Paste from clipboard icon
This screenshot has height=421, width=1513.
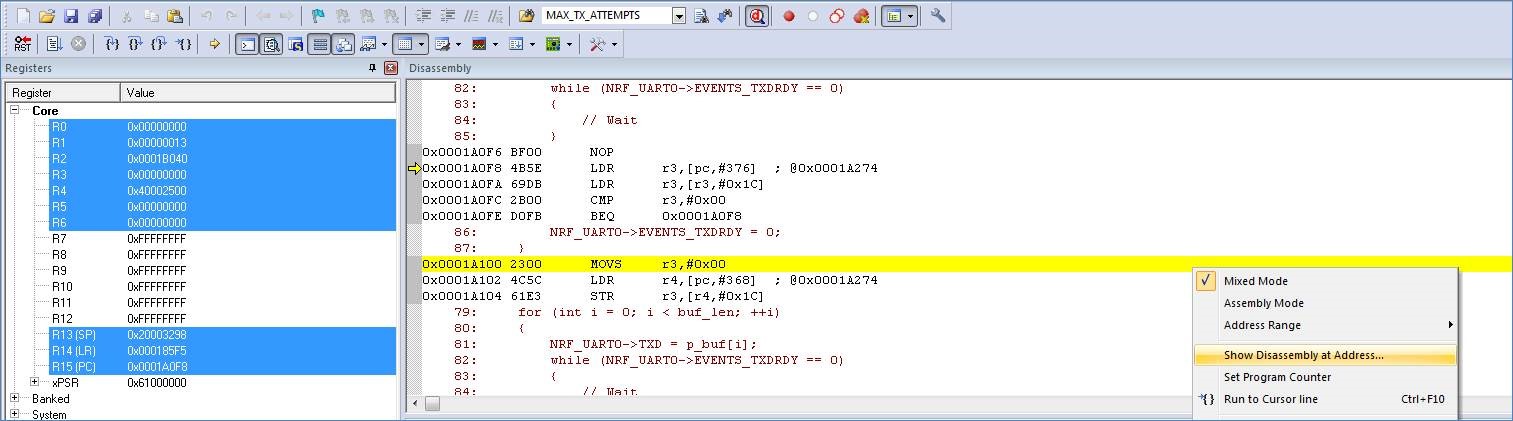coord(175,16)
